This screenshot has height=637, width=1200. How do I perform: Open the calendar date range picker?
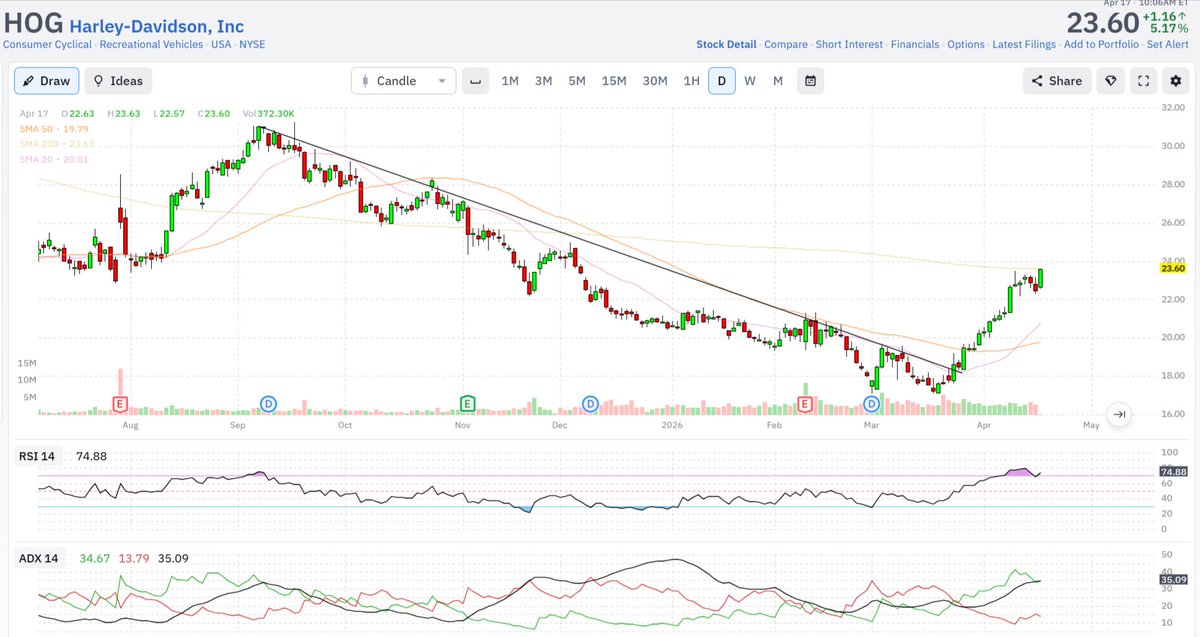pyautogui.click(x=810, y=81)
